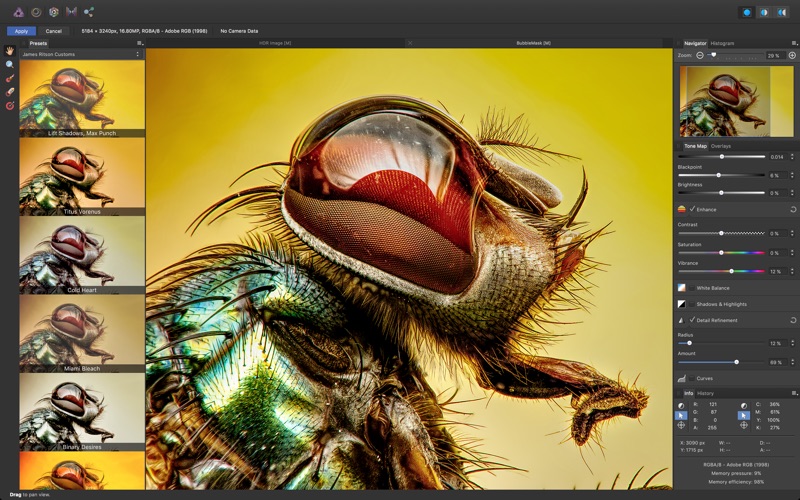The image size is (800, 500).
Task: Switch to the Photo persona icon
Action: [x=18, y=12]
